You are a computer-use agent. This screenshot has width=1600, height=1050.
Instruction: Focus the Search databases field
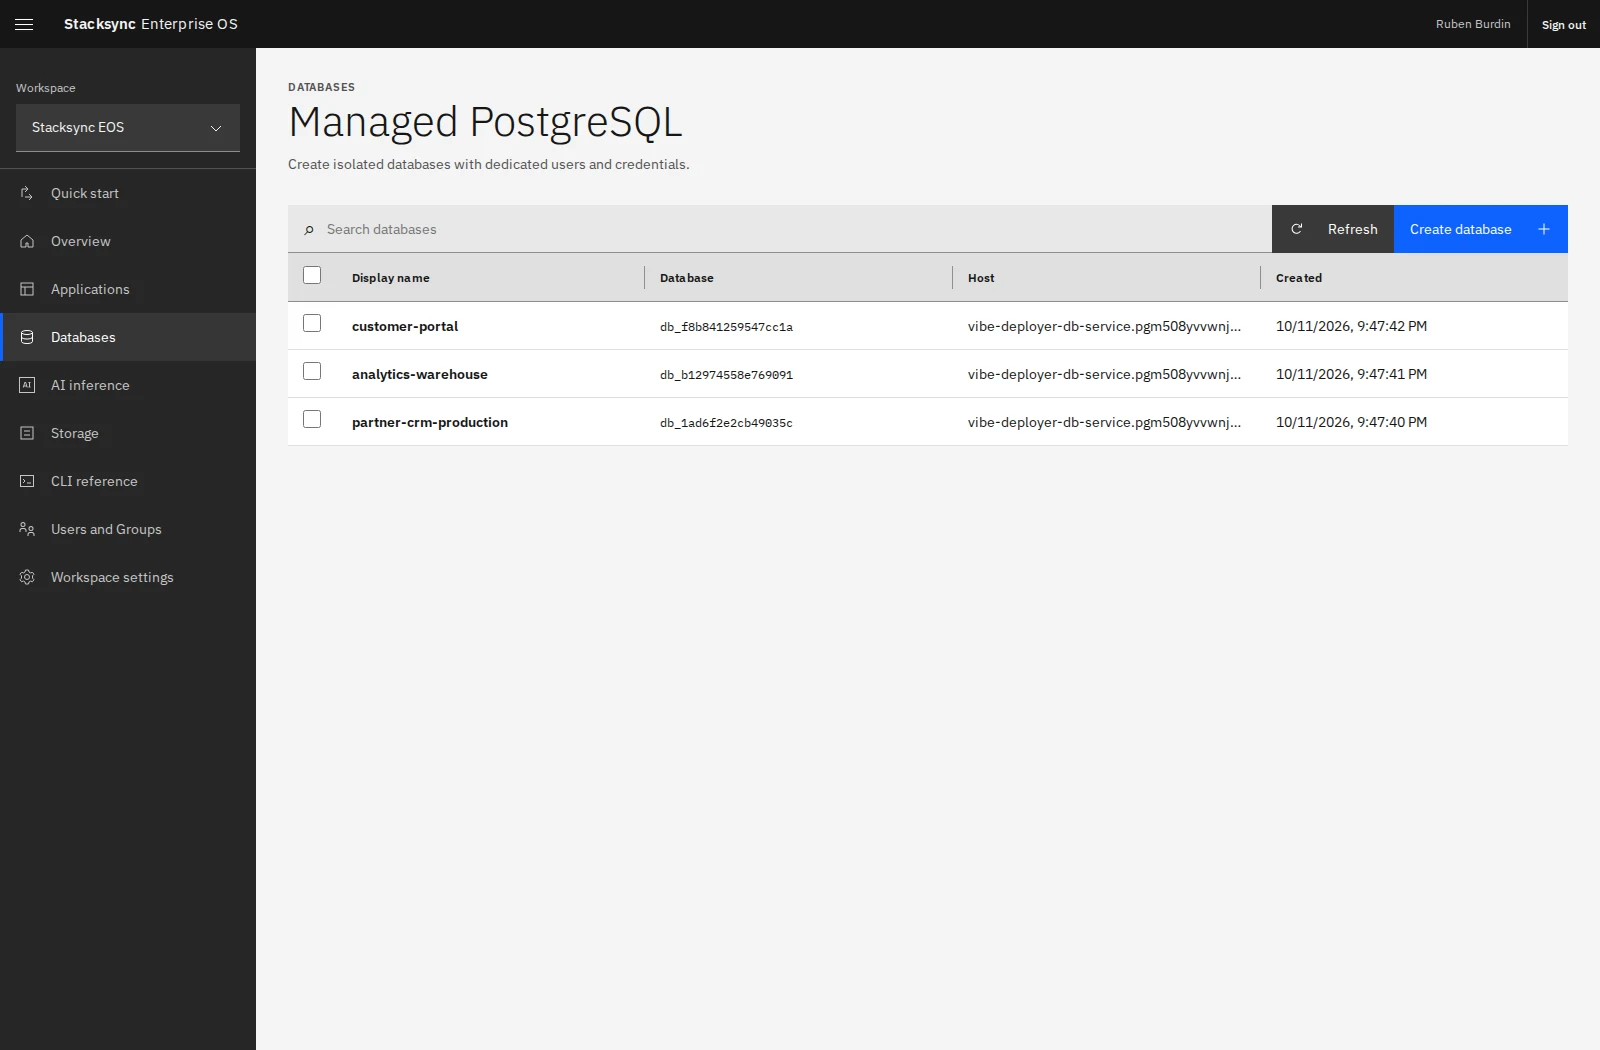pos(780,229)
